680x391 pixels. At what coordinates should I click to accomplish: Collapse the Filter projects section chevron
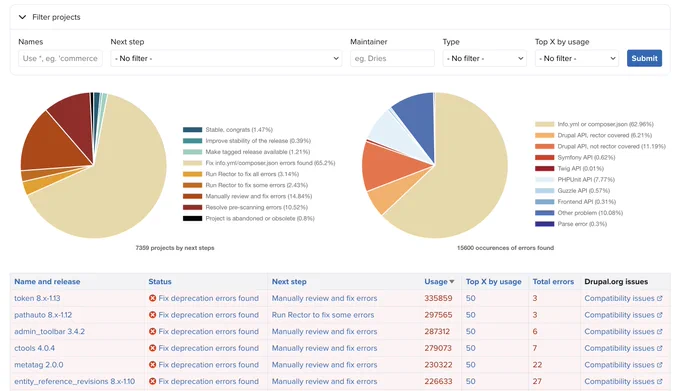point(22,17)
